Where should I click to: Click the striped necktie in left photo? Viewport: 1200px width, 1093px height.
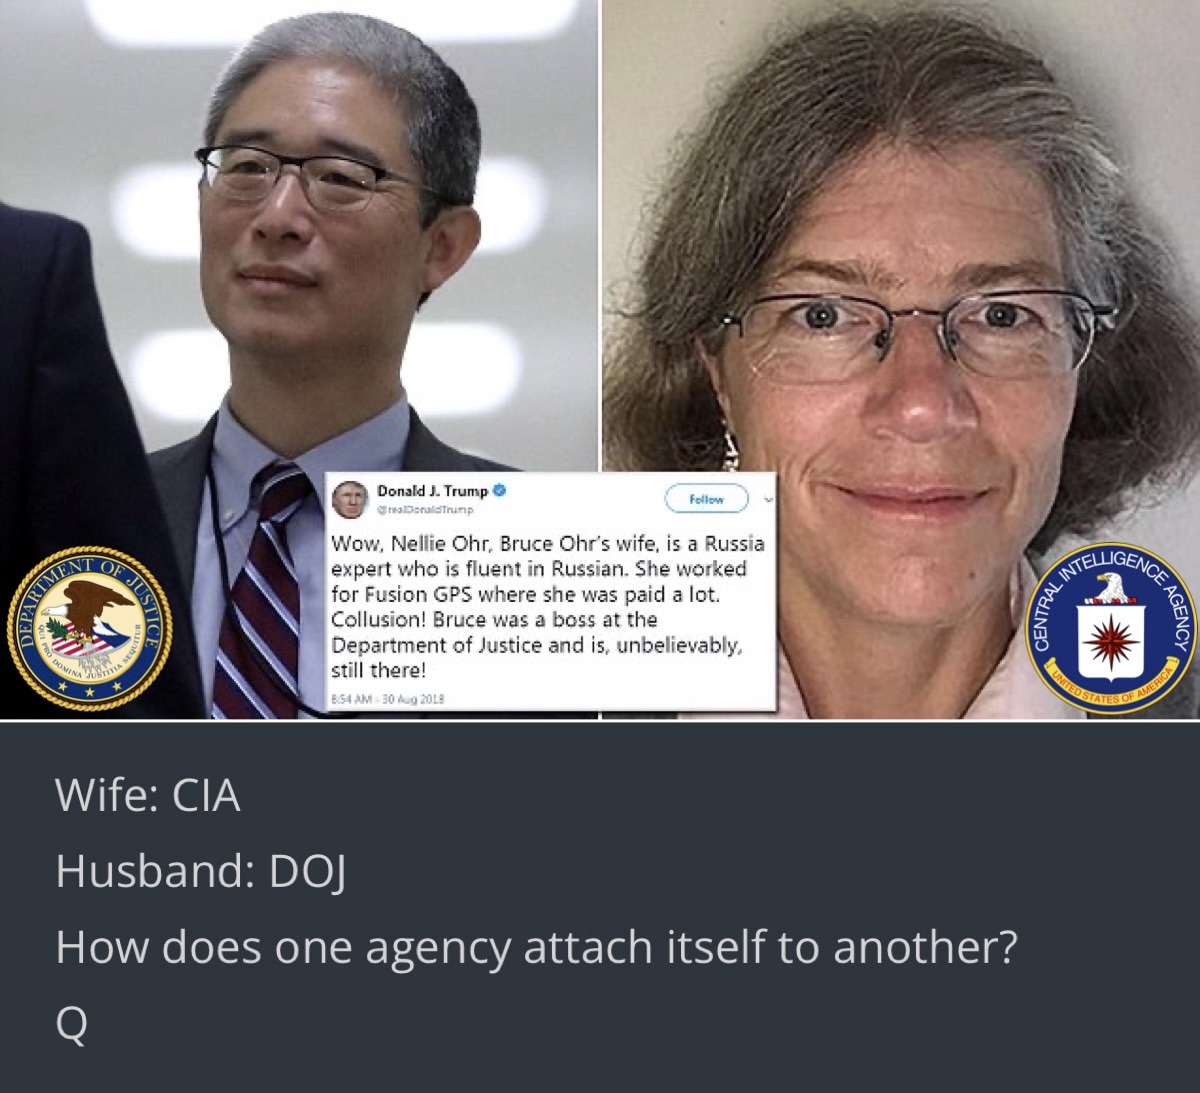point(260,590)
